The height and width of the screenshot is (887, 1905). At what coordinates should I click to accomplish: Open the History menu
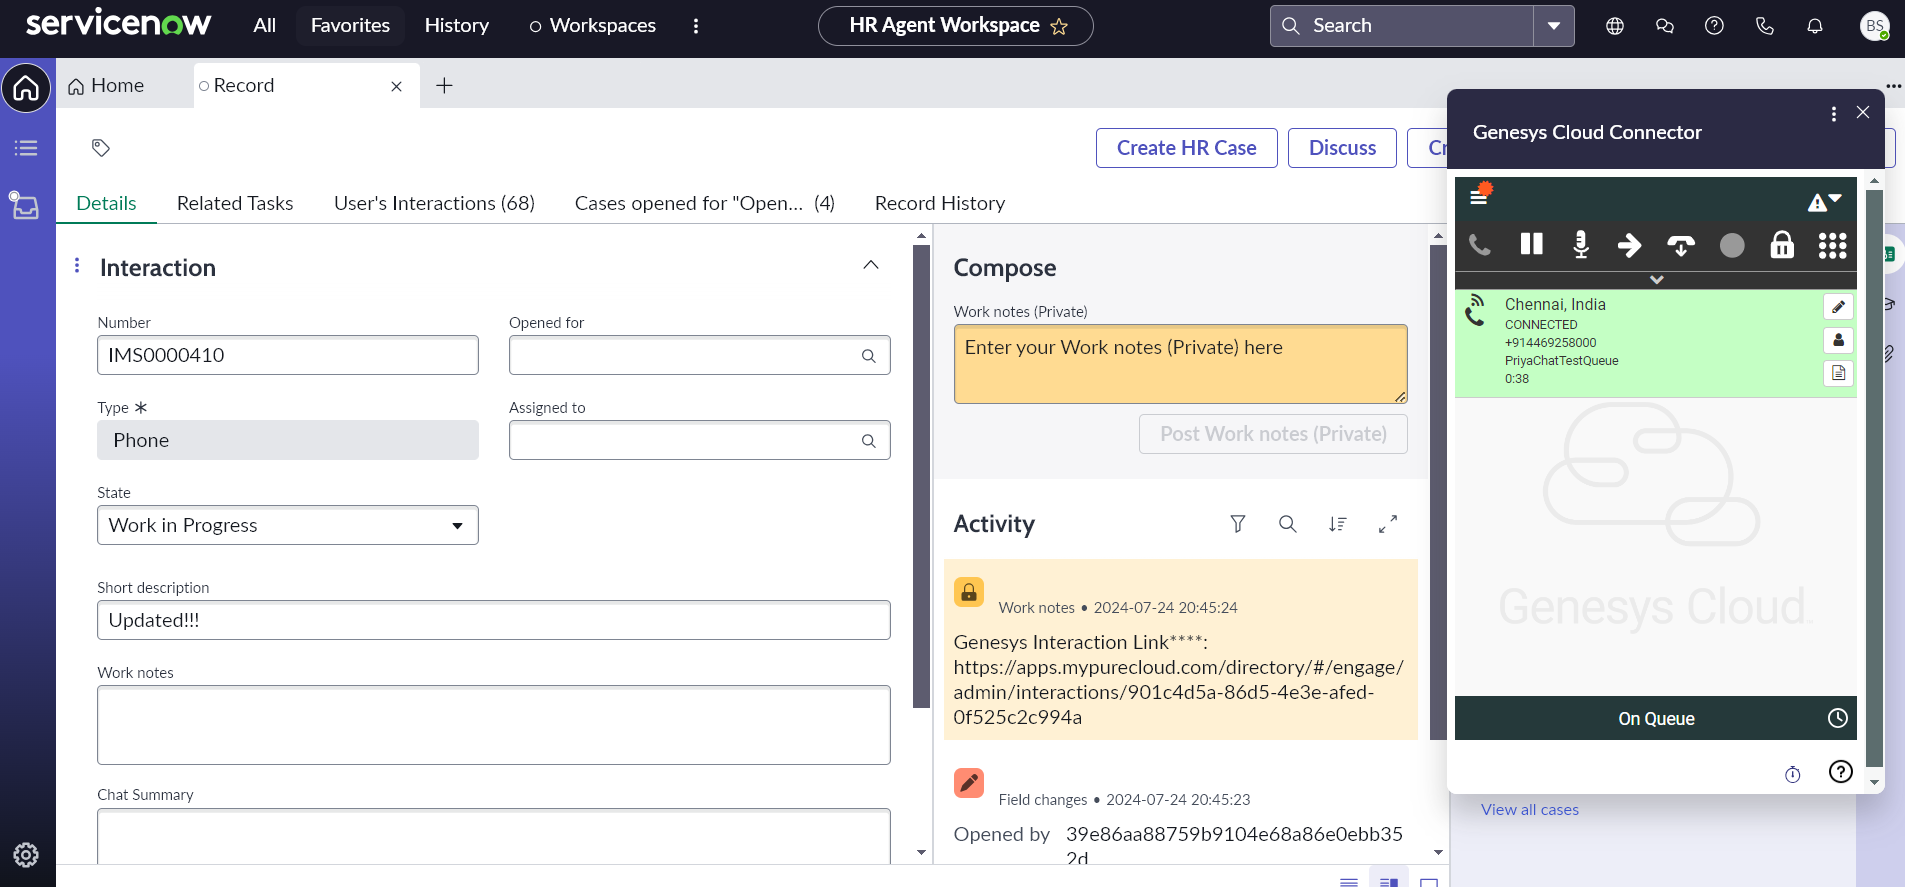(456, 25)
